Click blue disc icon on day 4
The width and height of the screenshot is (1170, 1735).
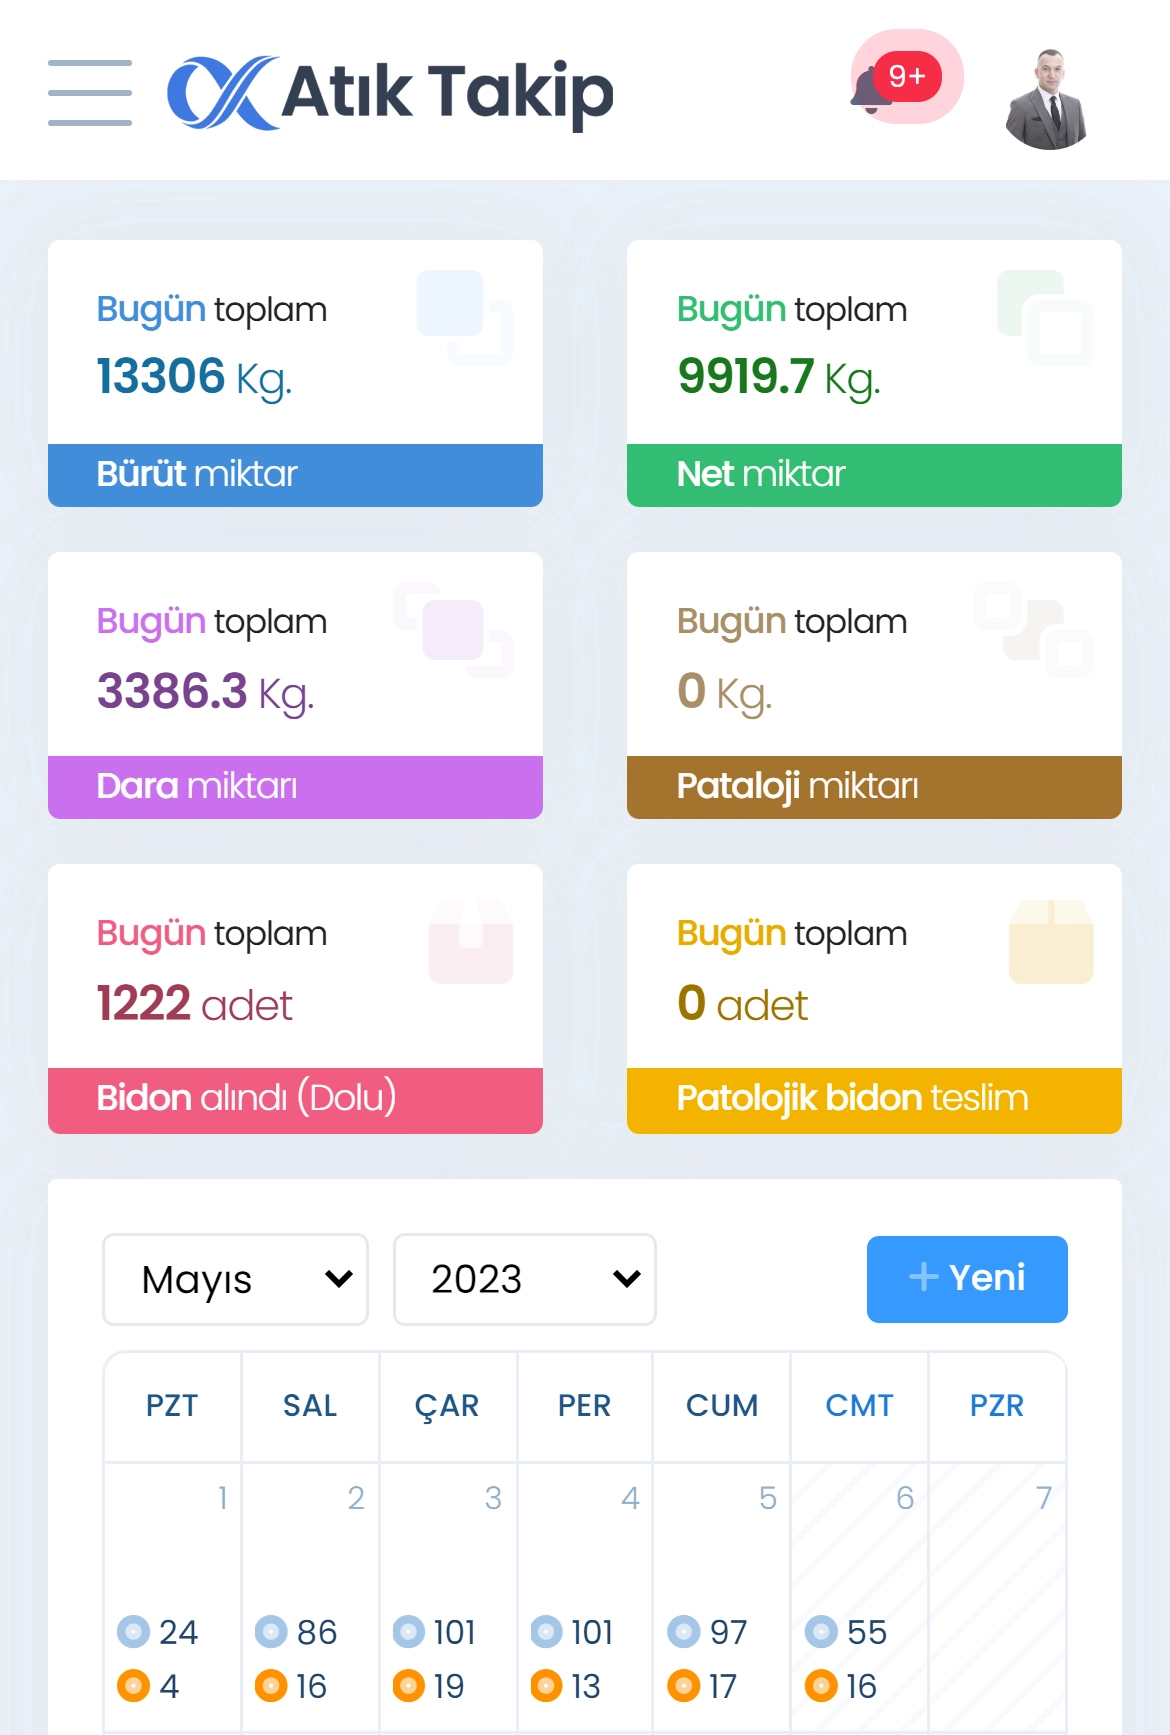tap(546, 1632)
